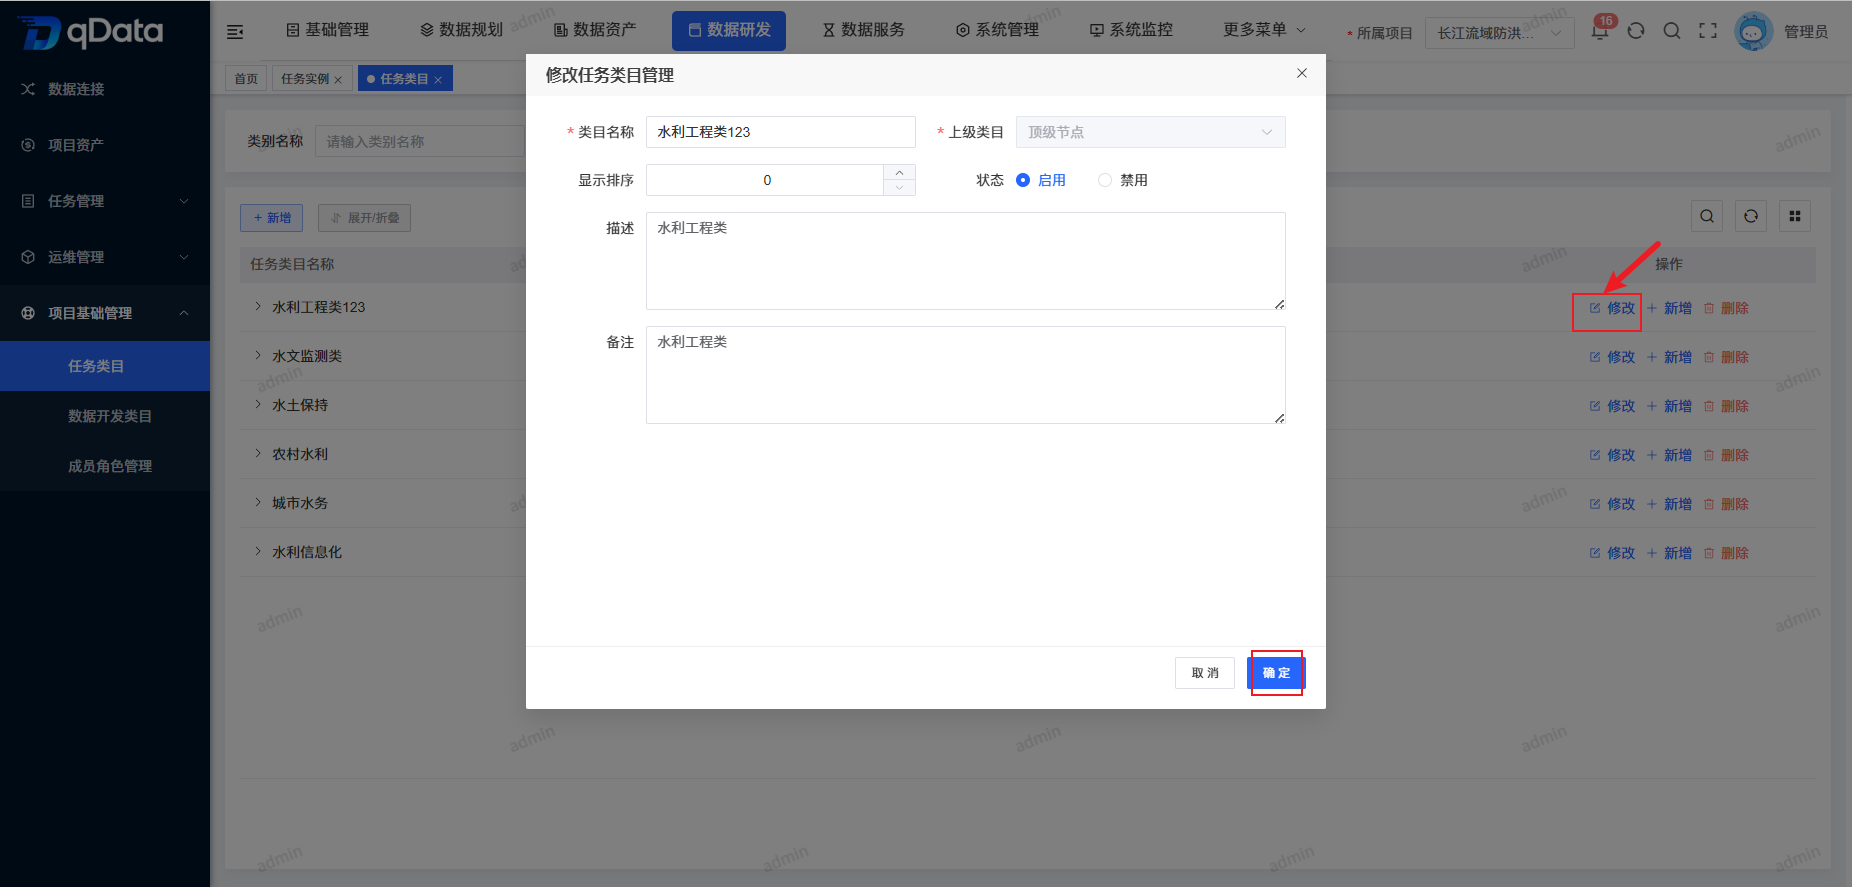Click the 显示排序 number field

(x=766, y=180)
